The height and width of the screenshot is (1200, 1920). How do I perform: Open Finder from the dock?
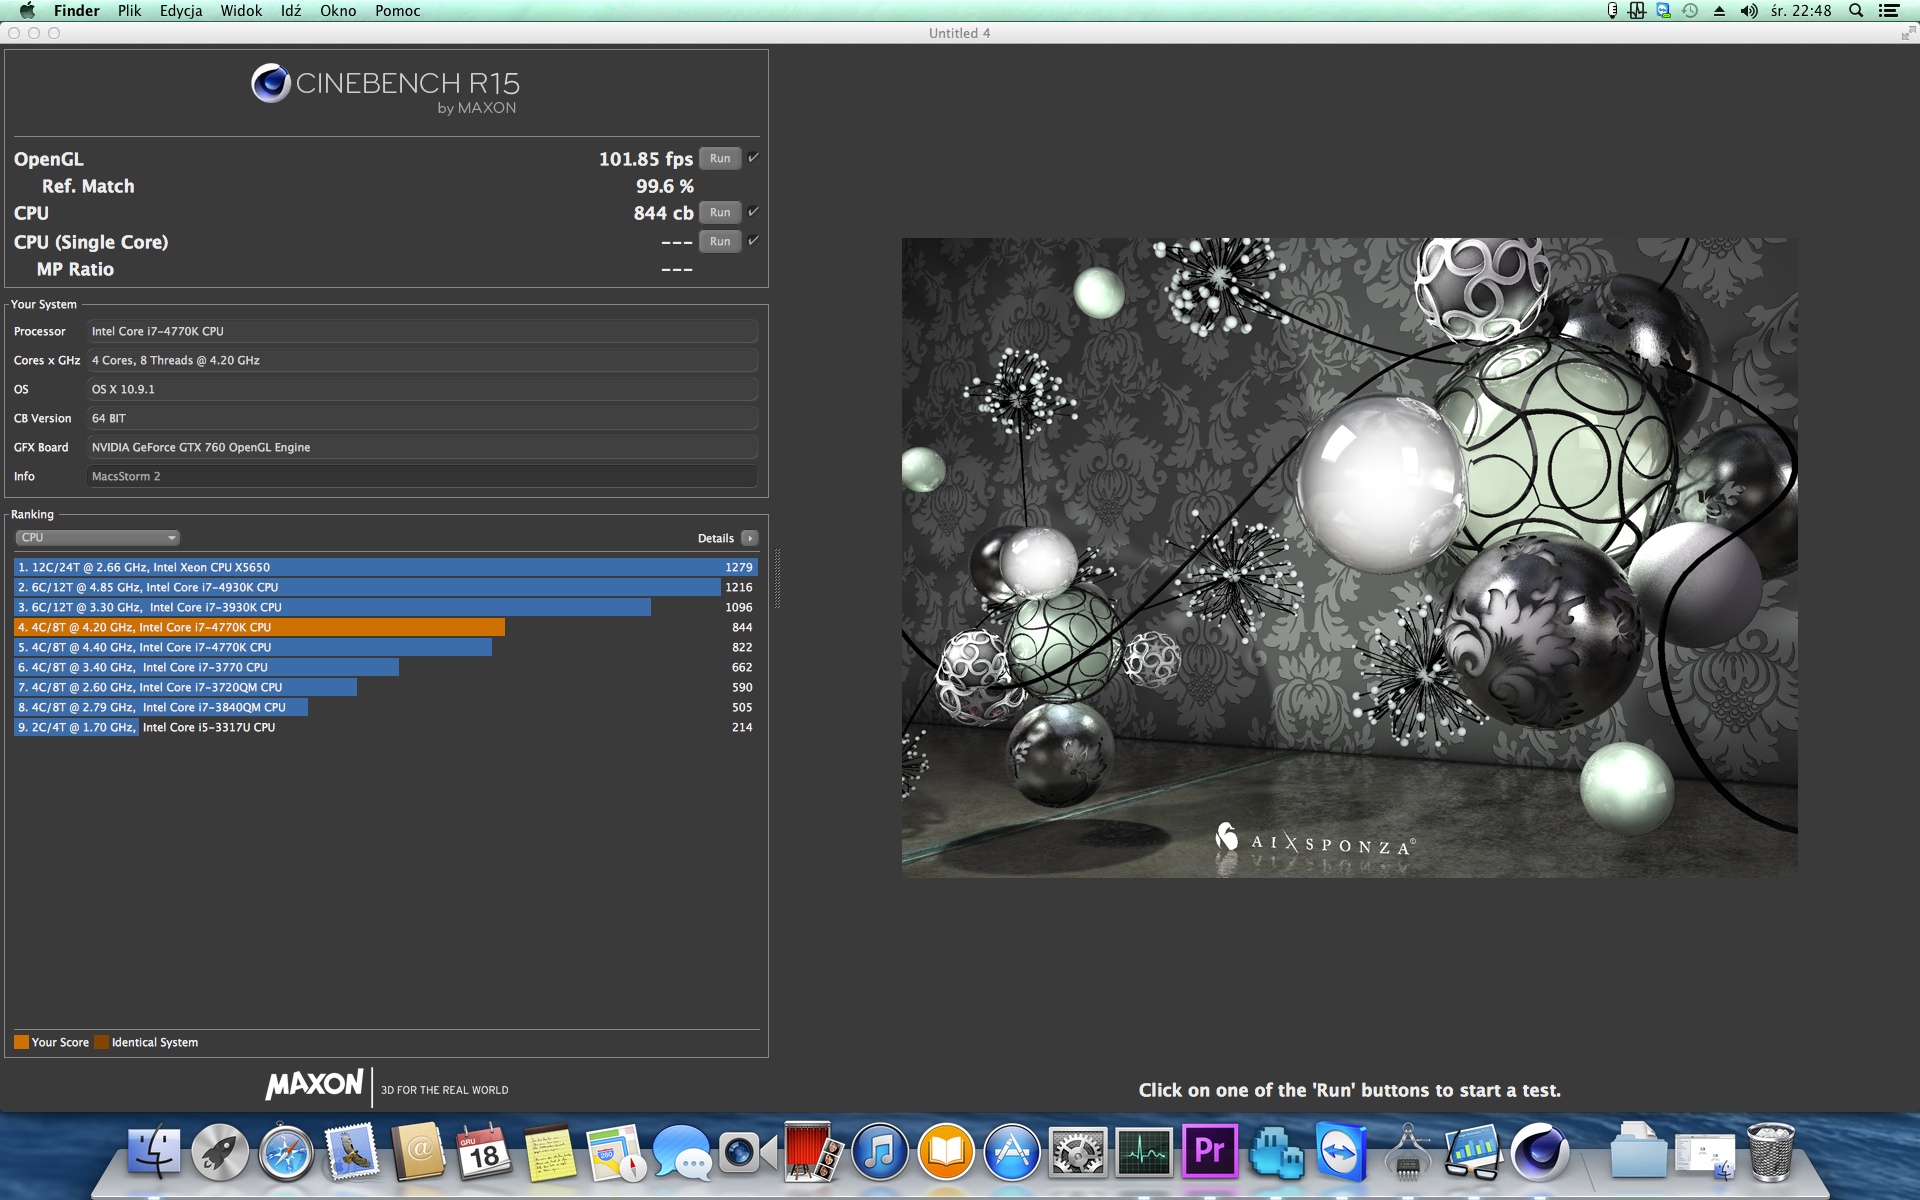(x=154, y=1152)
